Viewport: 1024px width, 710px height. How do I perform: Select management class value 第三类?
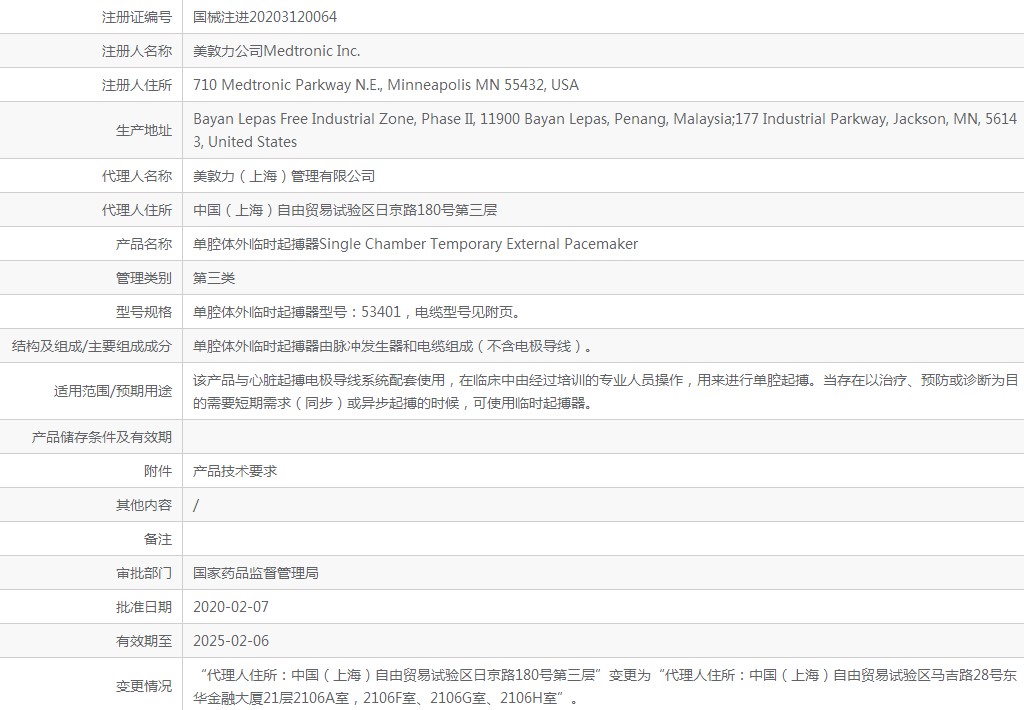[214, 278]
